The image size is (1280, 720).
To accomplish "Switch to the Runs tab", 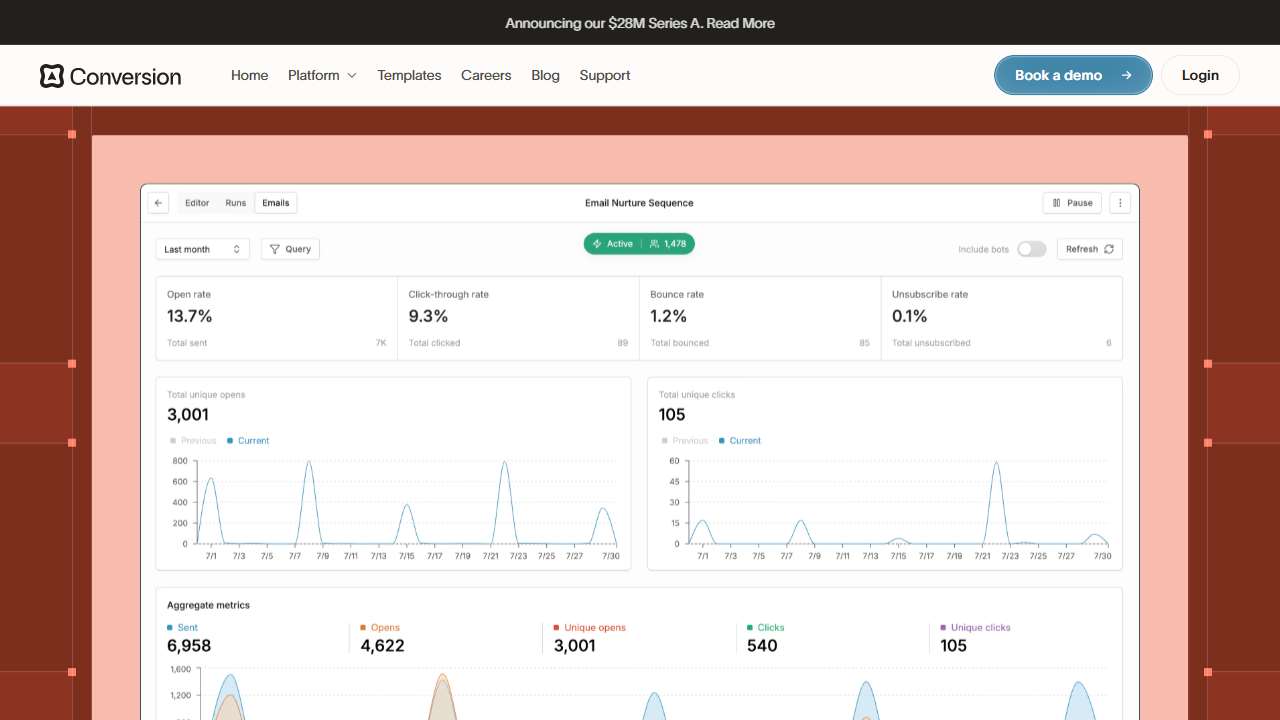I will pos(235,203).
